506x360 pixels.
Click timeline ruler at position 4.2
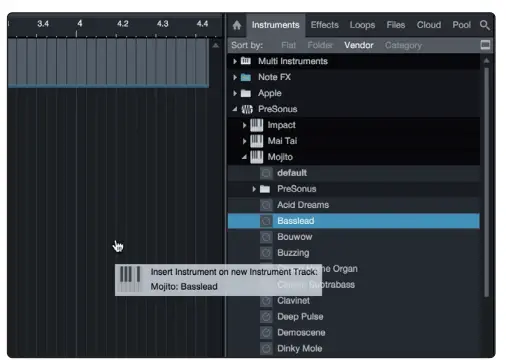click(123, 24)
